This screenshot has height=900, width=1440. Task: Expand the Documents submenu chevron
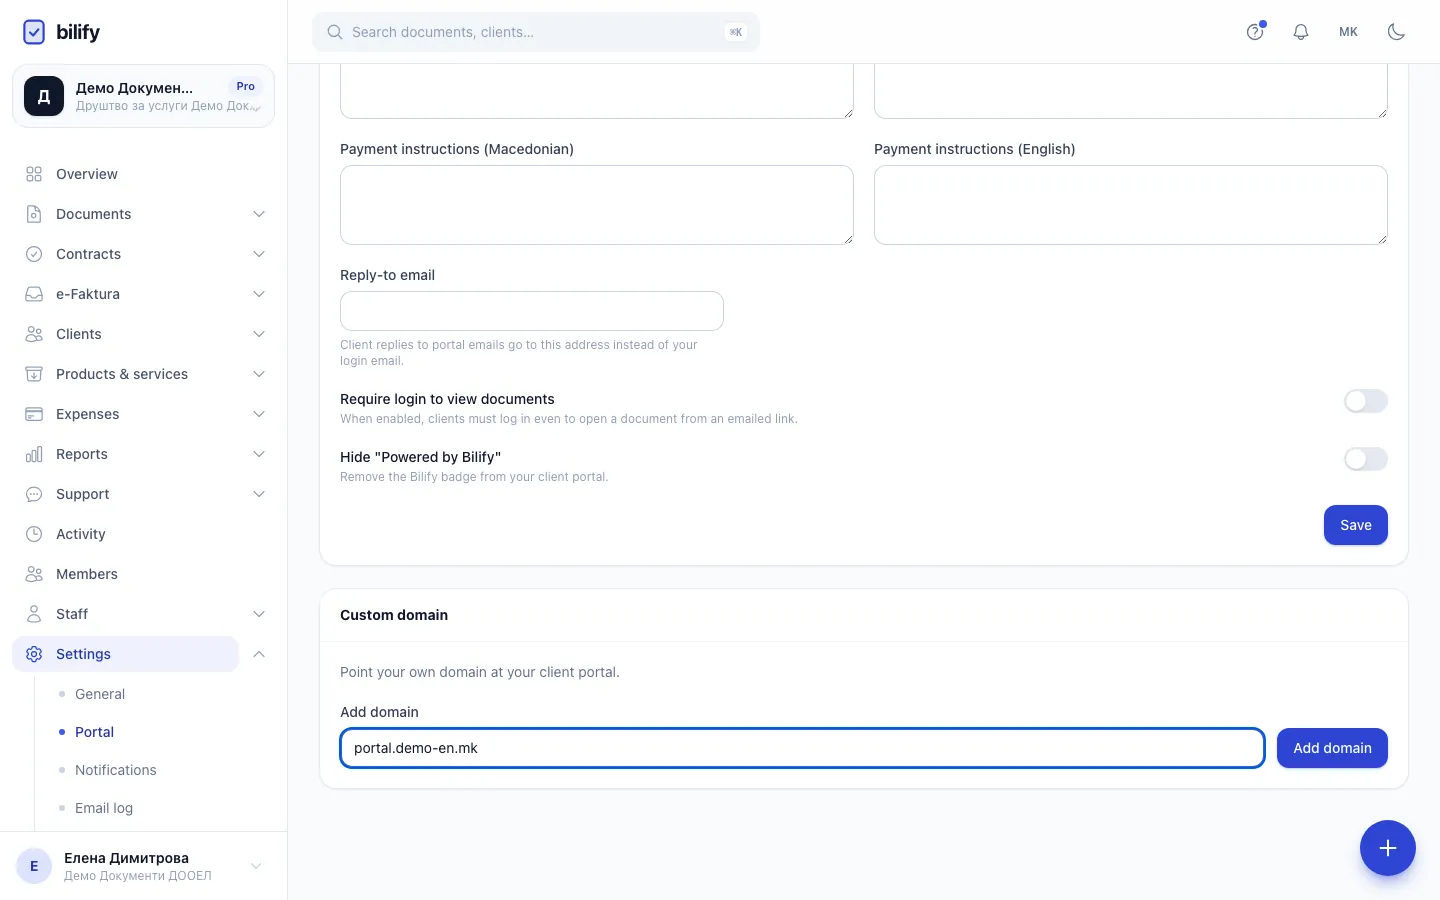[x=259, y=214]
